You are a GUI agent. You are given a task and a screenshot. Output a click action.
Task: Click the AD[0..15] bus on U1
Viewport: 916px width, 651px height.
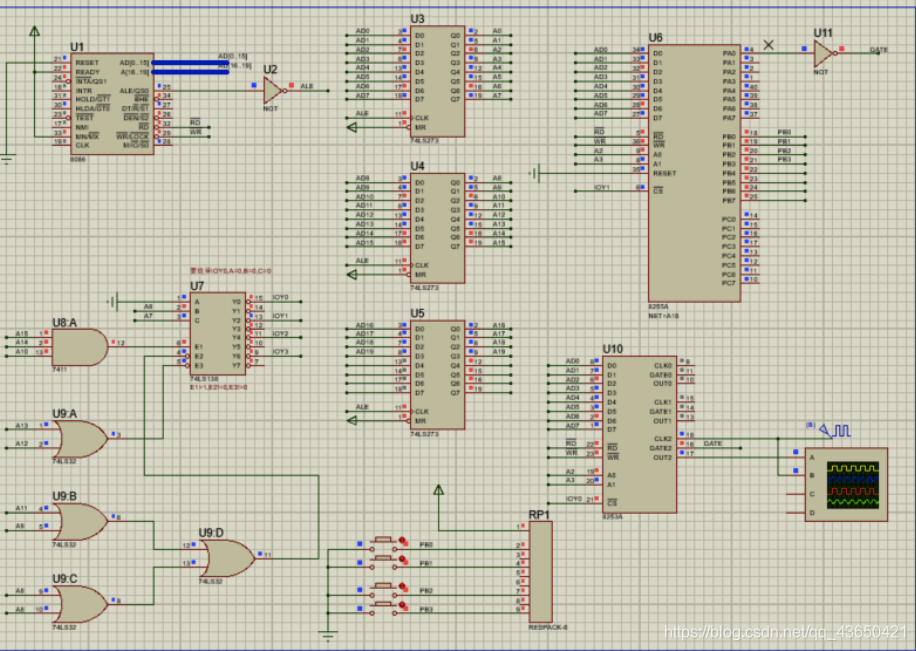point(190,63)
